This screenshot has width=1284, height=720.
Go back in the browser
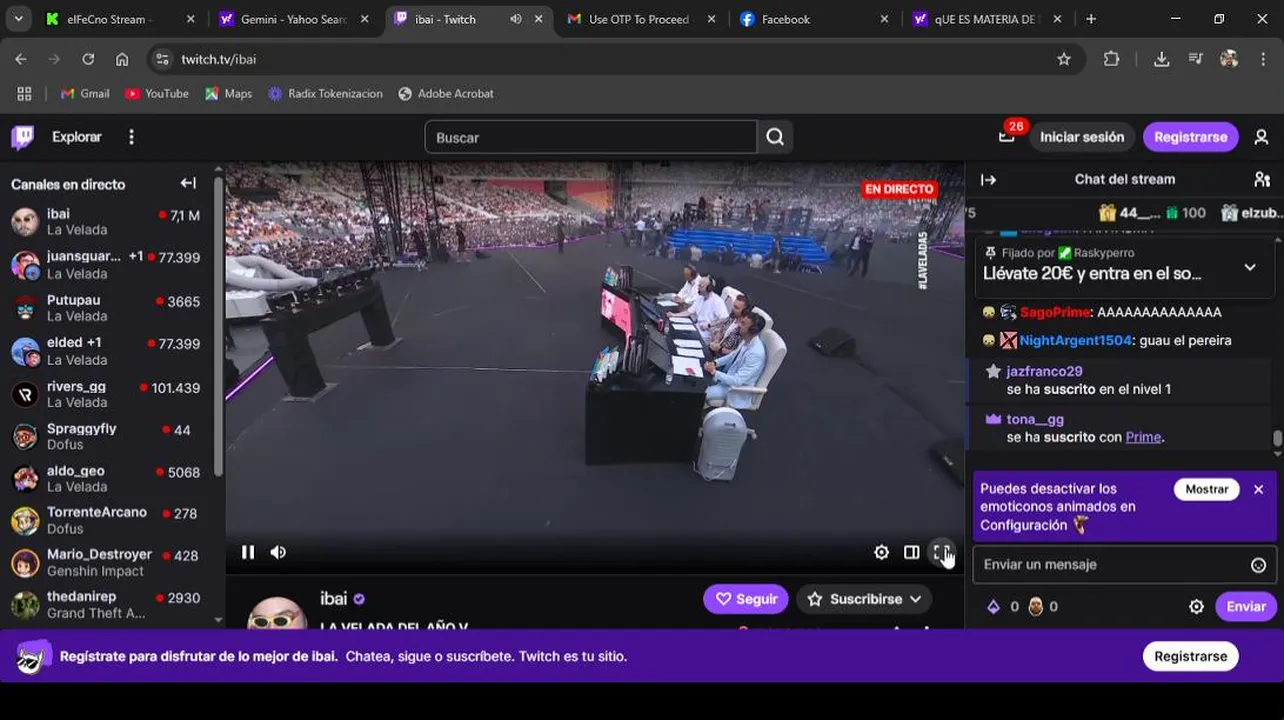click(x=21, y=59)
